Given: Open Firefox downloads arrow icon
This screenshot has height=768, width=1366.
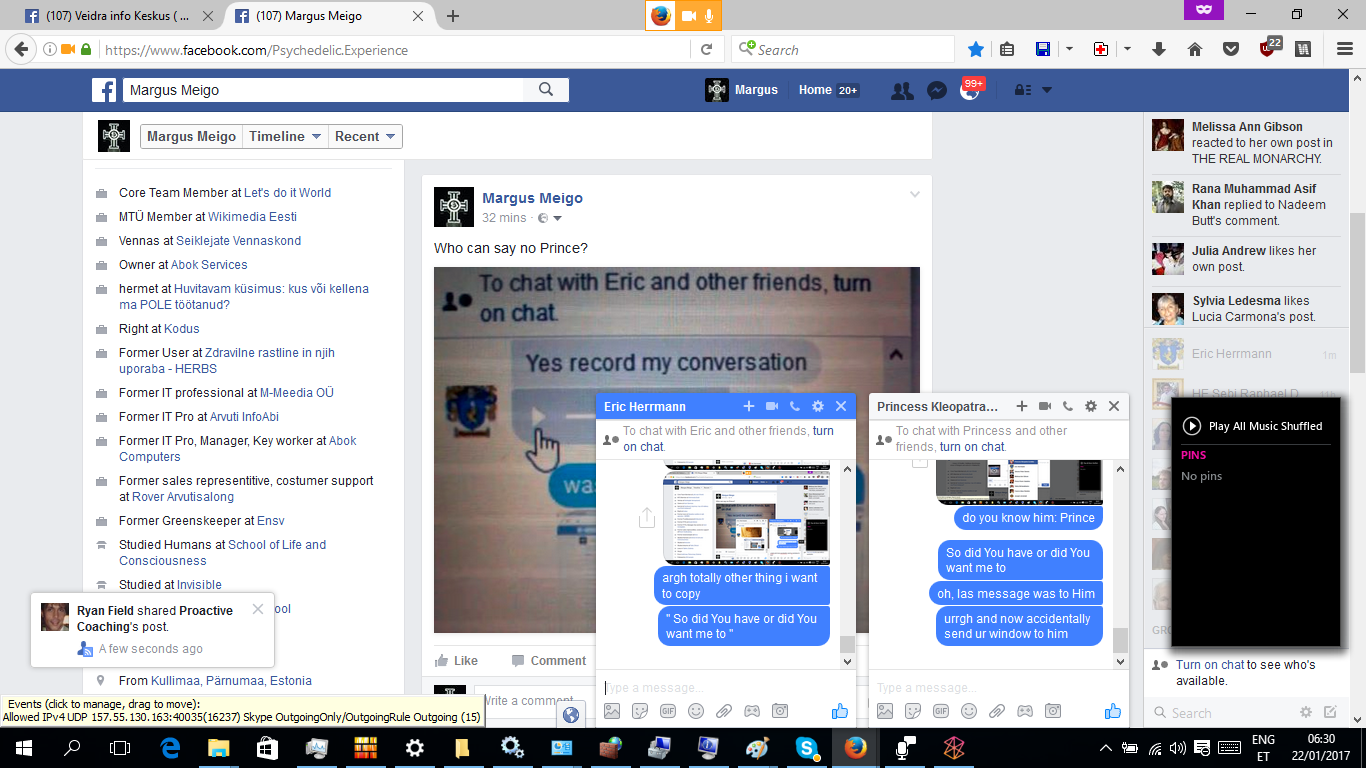Looking at the screenshot, I should coord(1159,49).
